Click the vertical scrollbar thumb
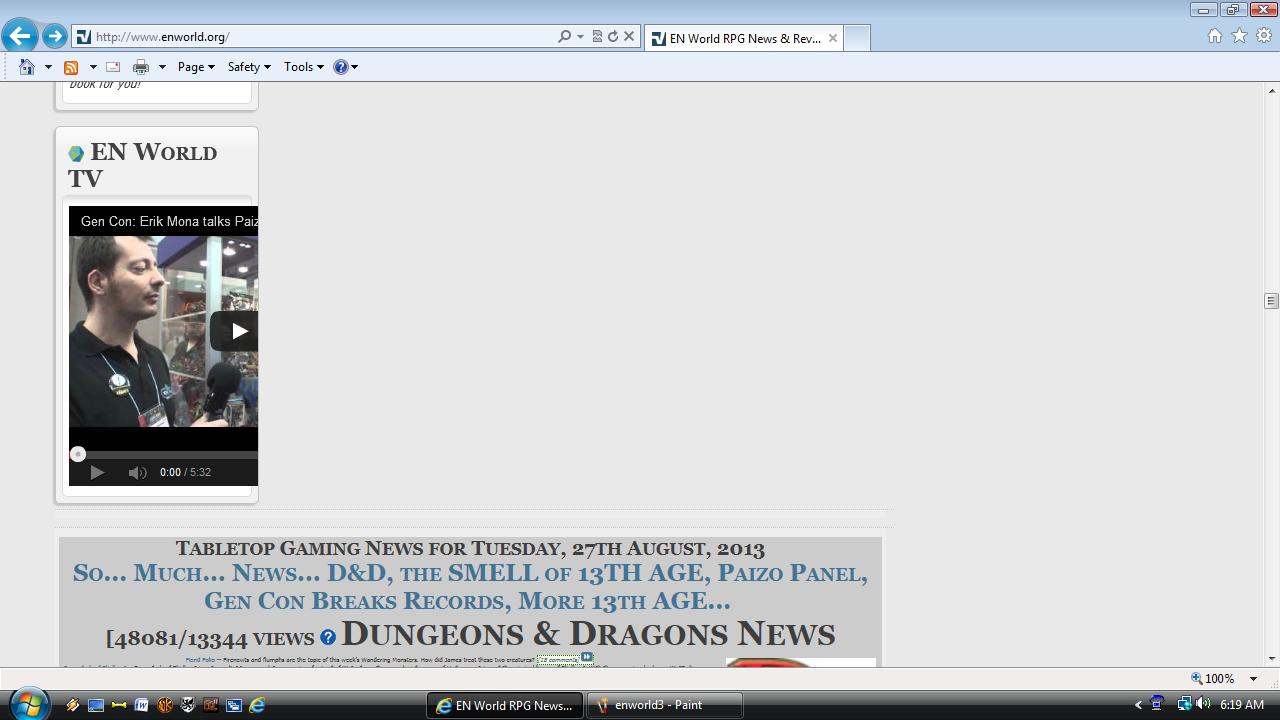1280x720 pixels. (1271, 301)
